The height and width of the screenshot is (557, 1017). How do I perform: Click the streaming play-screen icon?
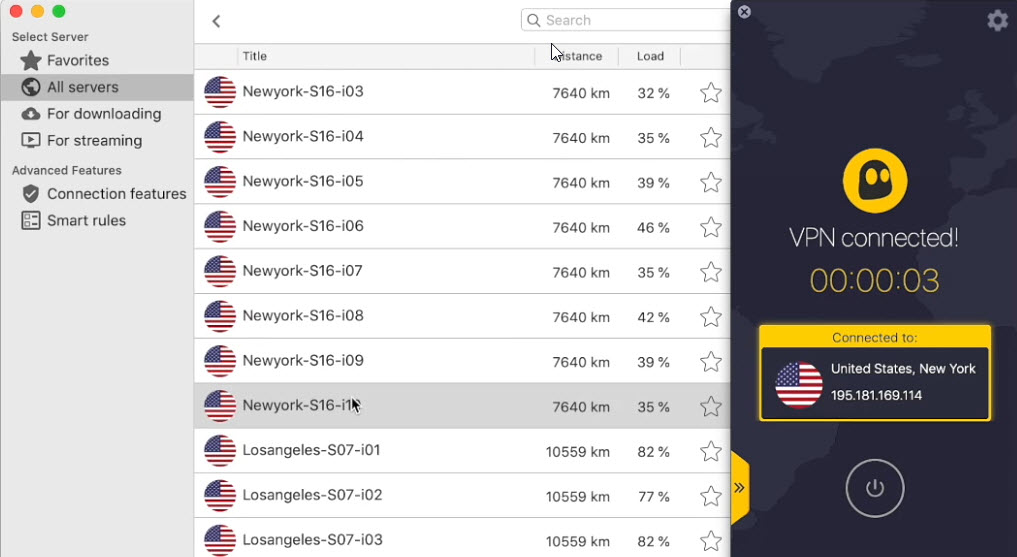point(30,140)
